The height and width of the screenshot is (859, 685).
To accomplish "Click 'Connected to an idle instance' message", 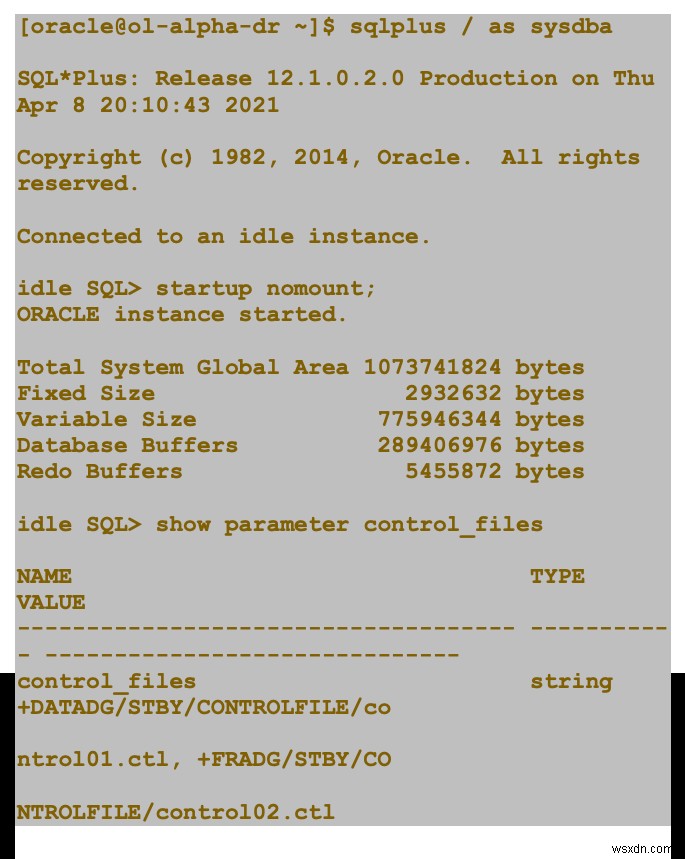I will coord(224,237).
